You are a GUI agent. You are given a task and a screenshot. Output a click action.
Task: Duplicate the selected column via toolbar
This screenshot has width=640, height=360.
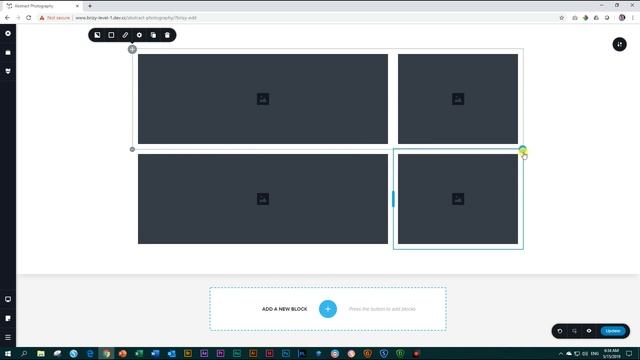click(153, 35)
